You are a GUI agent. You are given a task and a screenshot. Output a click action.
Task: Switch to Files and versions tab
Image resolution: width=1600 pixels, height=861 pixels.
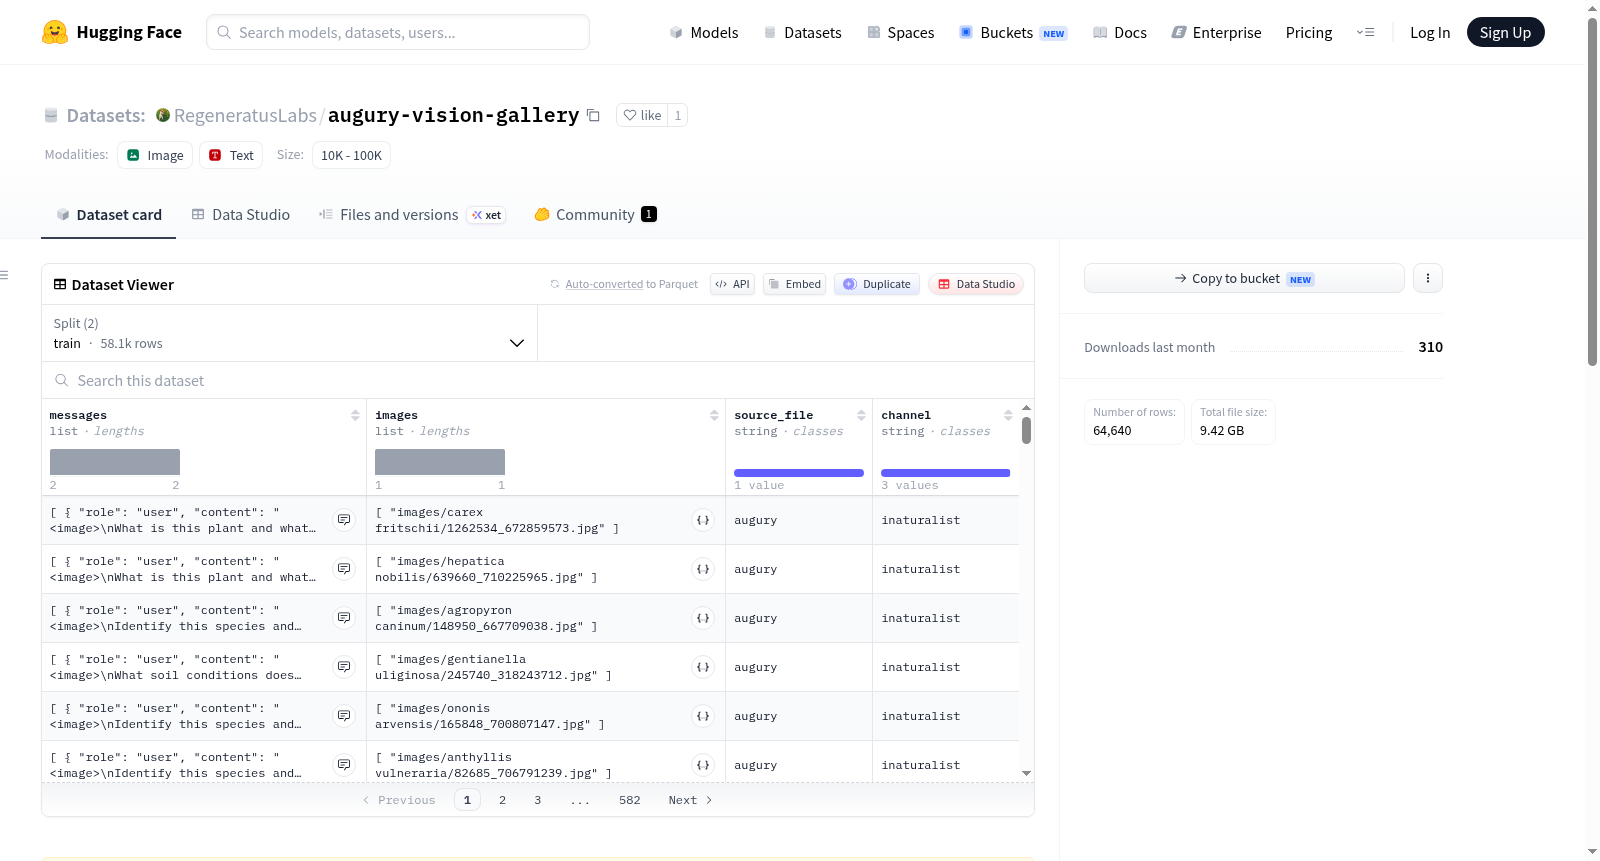(x=412, y=214)
